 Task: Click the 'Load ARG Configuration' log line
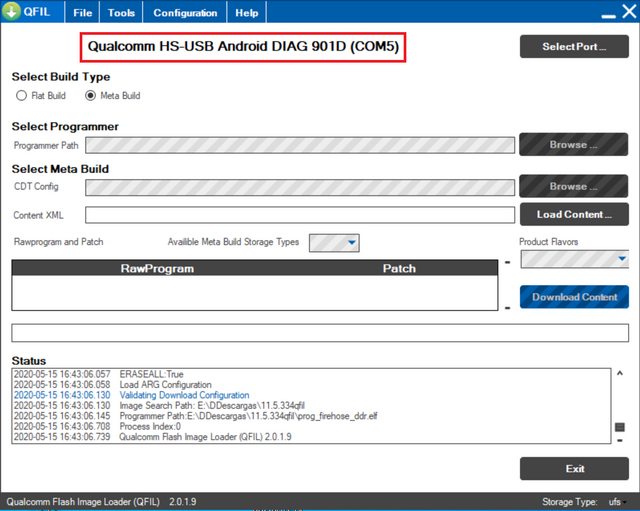112,384
